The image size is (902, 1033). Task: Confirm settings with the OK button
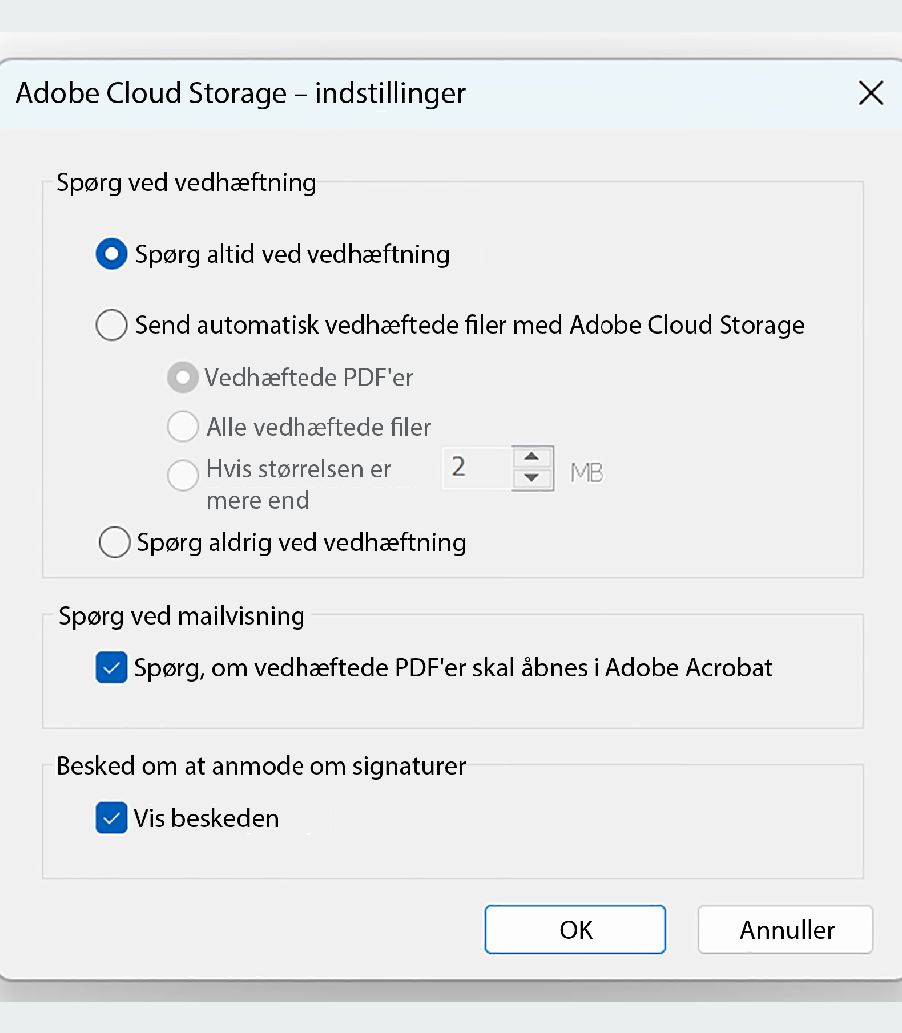(575, 929)
